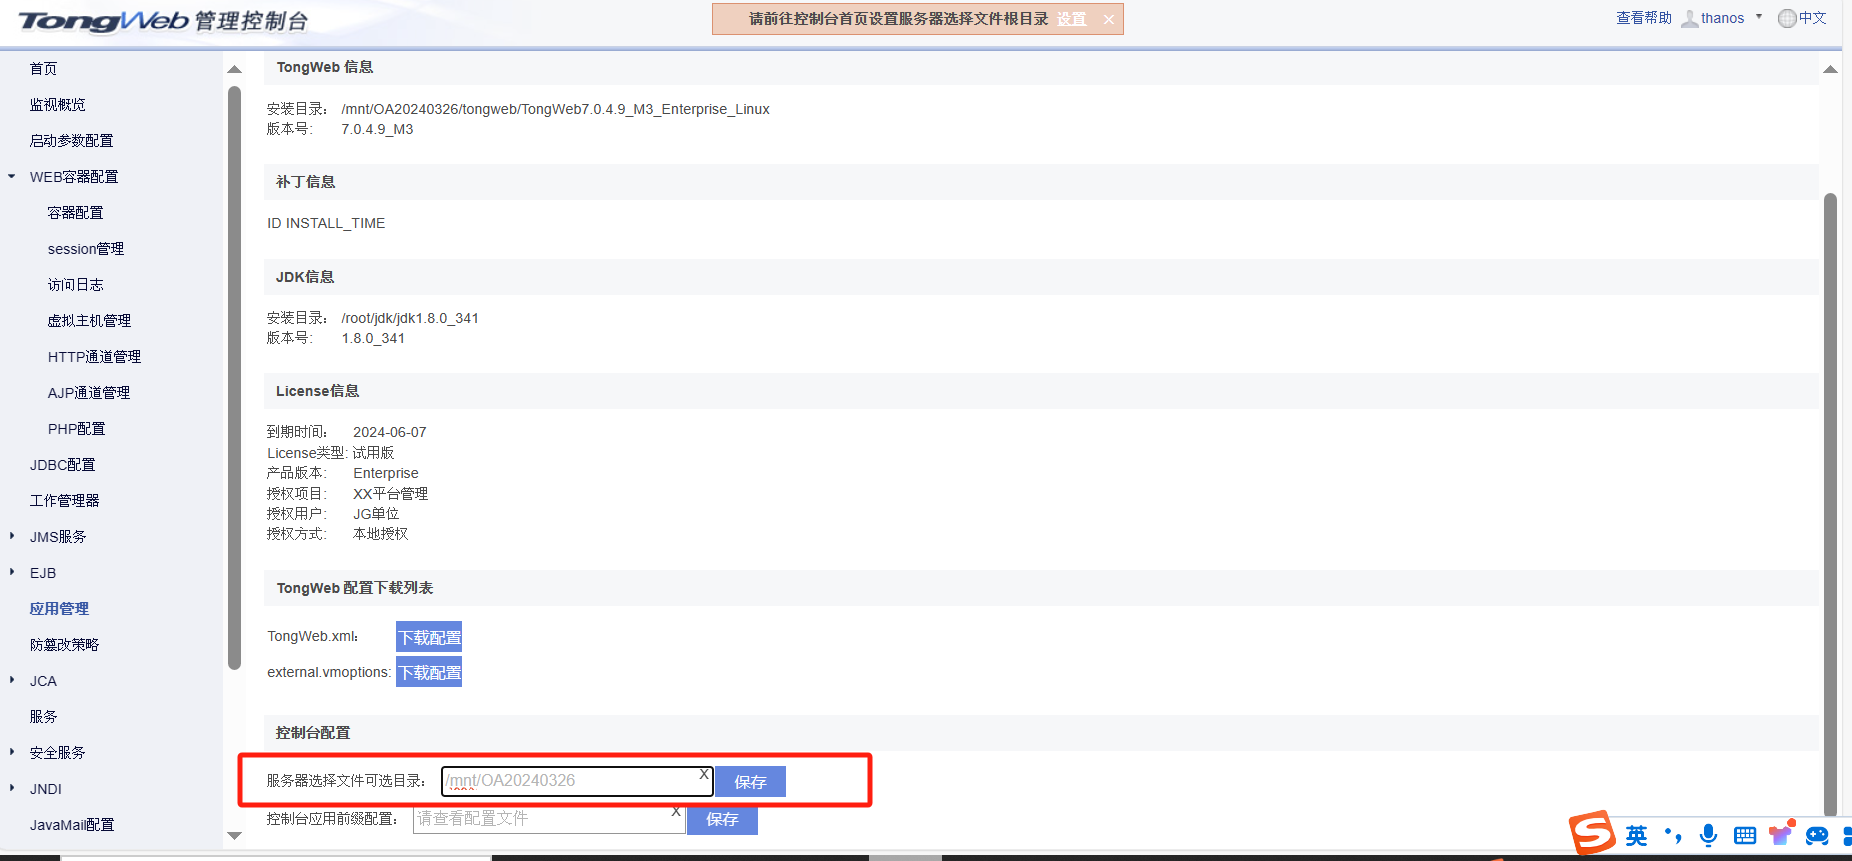
Task: Open 访问日志 menu item
Action: [75, 284]
